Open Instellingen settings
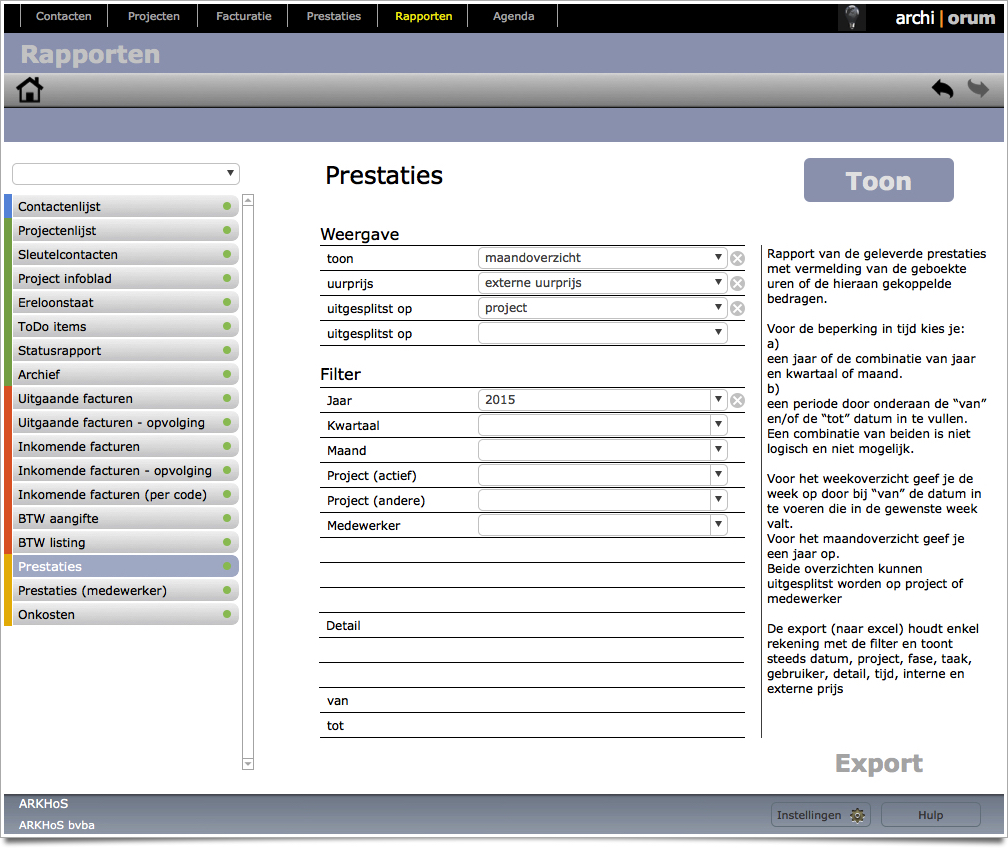This screenshot has height=848, width=1008. click(820, 815)
